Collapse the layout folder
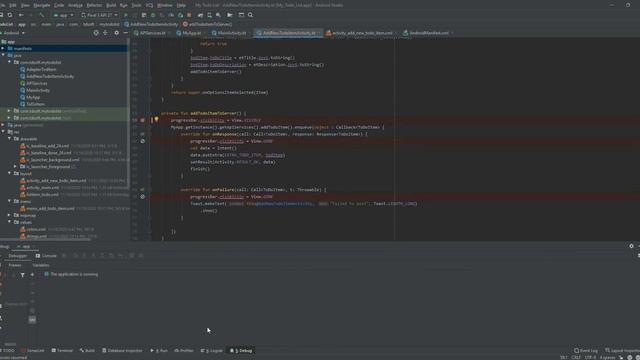Screen dimensions: 640x360 coord(9,173)
